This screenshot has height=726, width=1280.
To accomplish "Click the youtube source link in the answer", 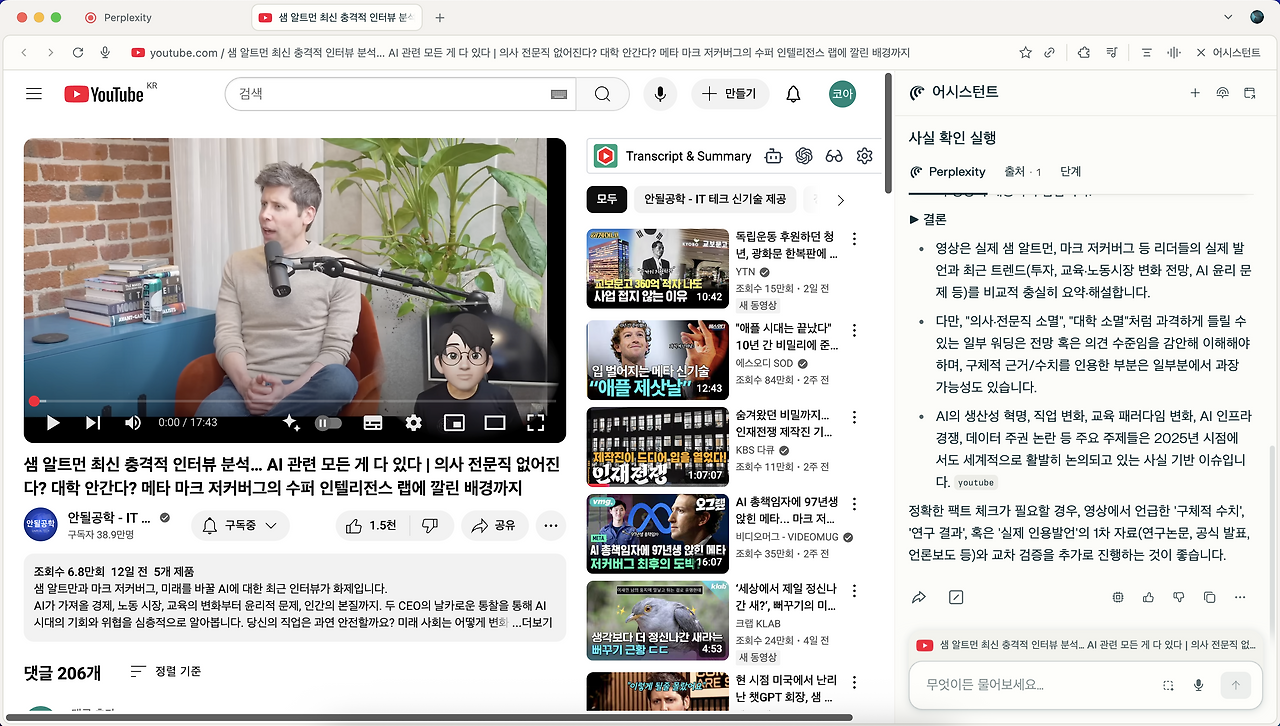I will click(x=976, y=482).
